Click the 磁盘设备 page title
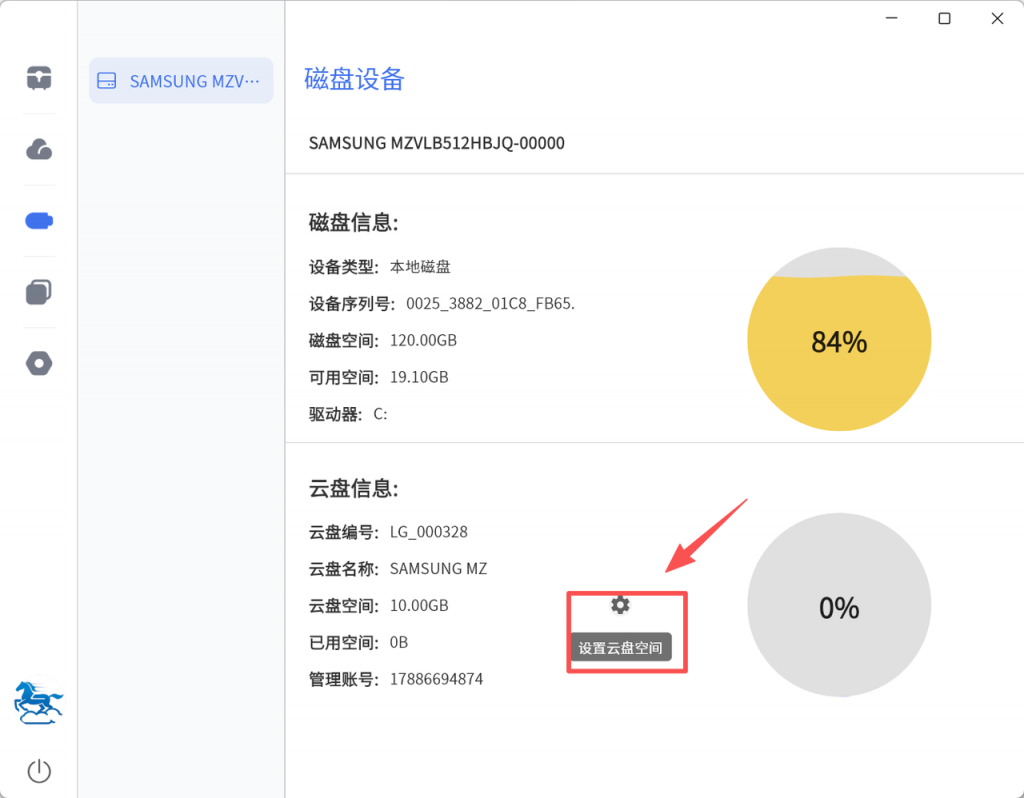 point(354,80)
